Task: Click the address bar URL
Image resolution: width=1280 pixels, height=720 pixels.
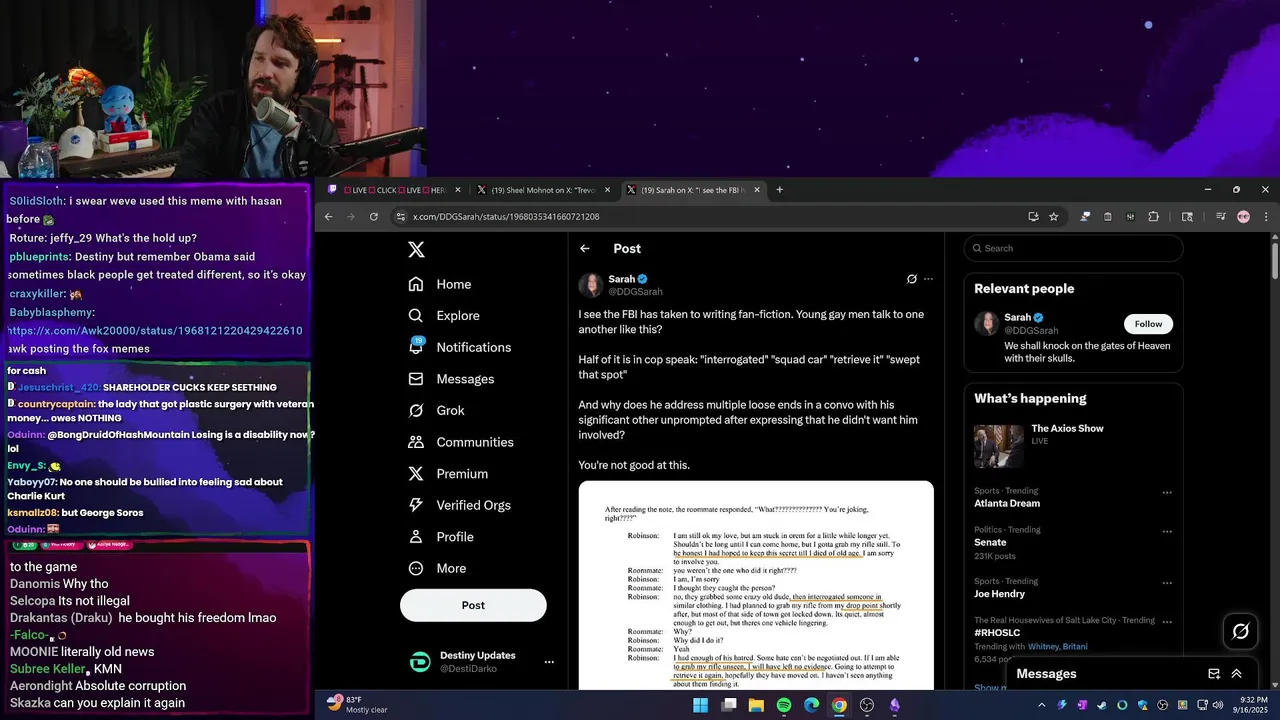Action: click(x=506, y=217)
